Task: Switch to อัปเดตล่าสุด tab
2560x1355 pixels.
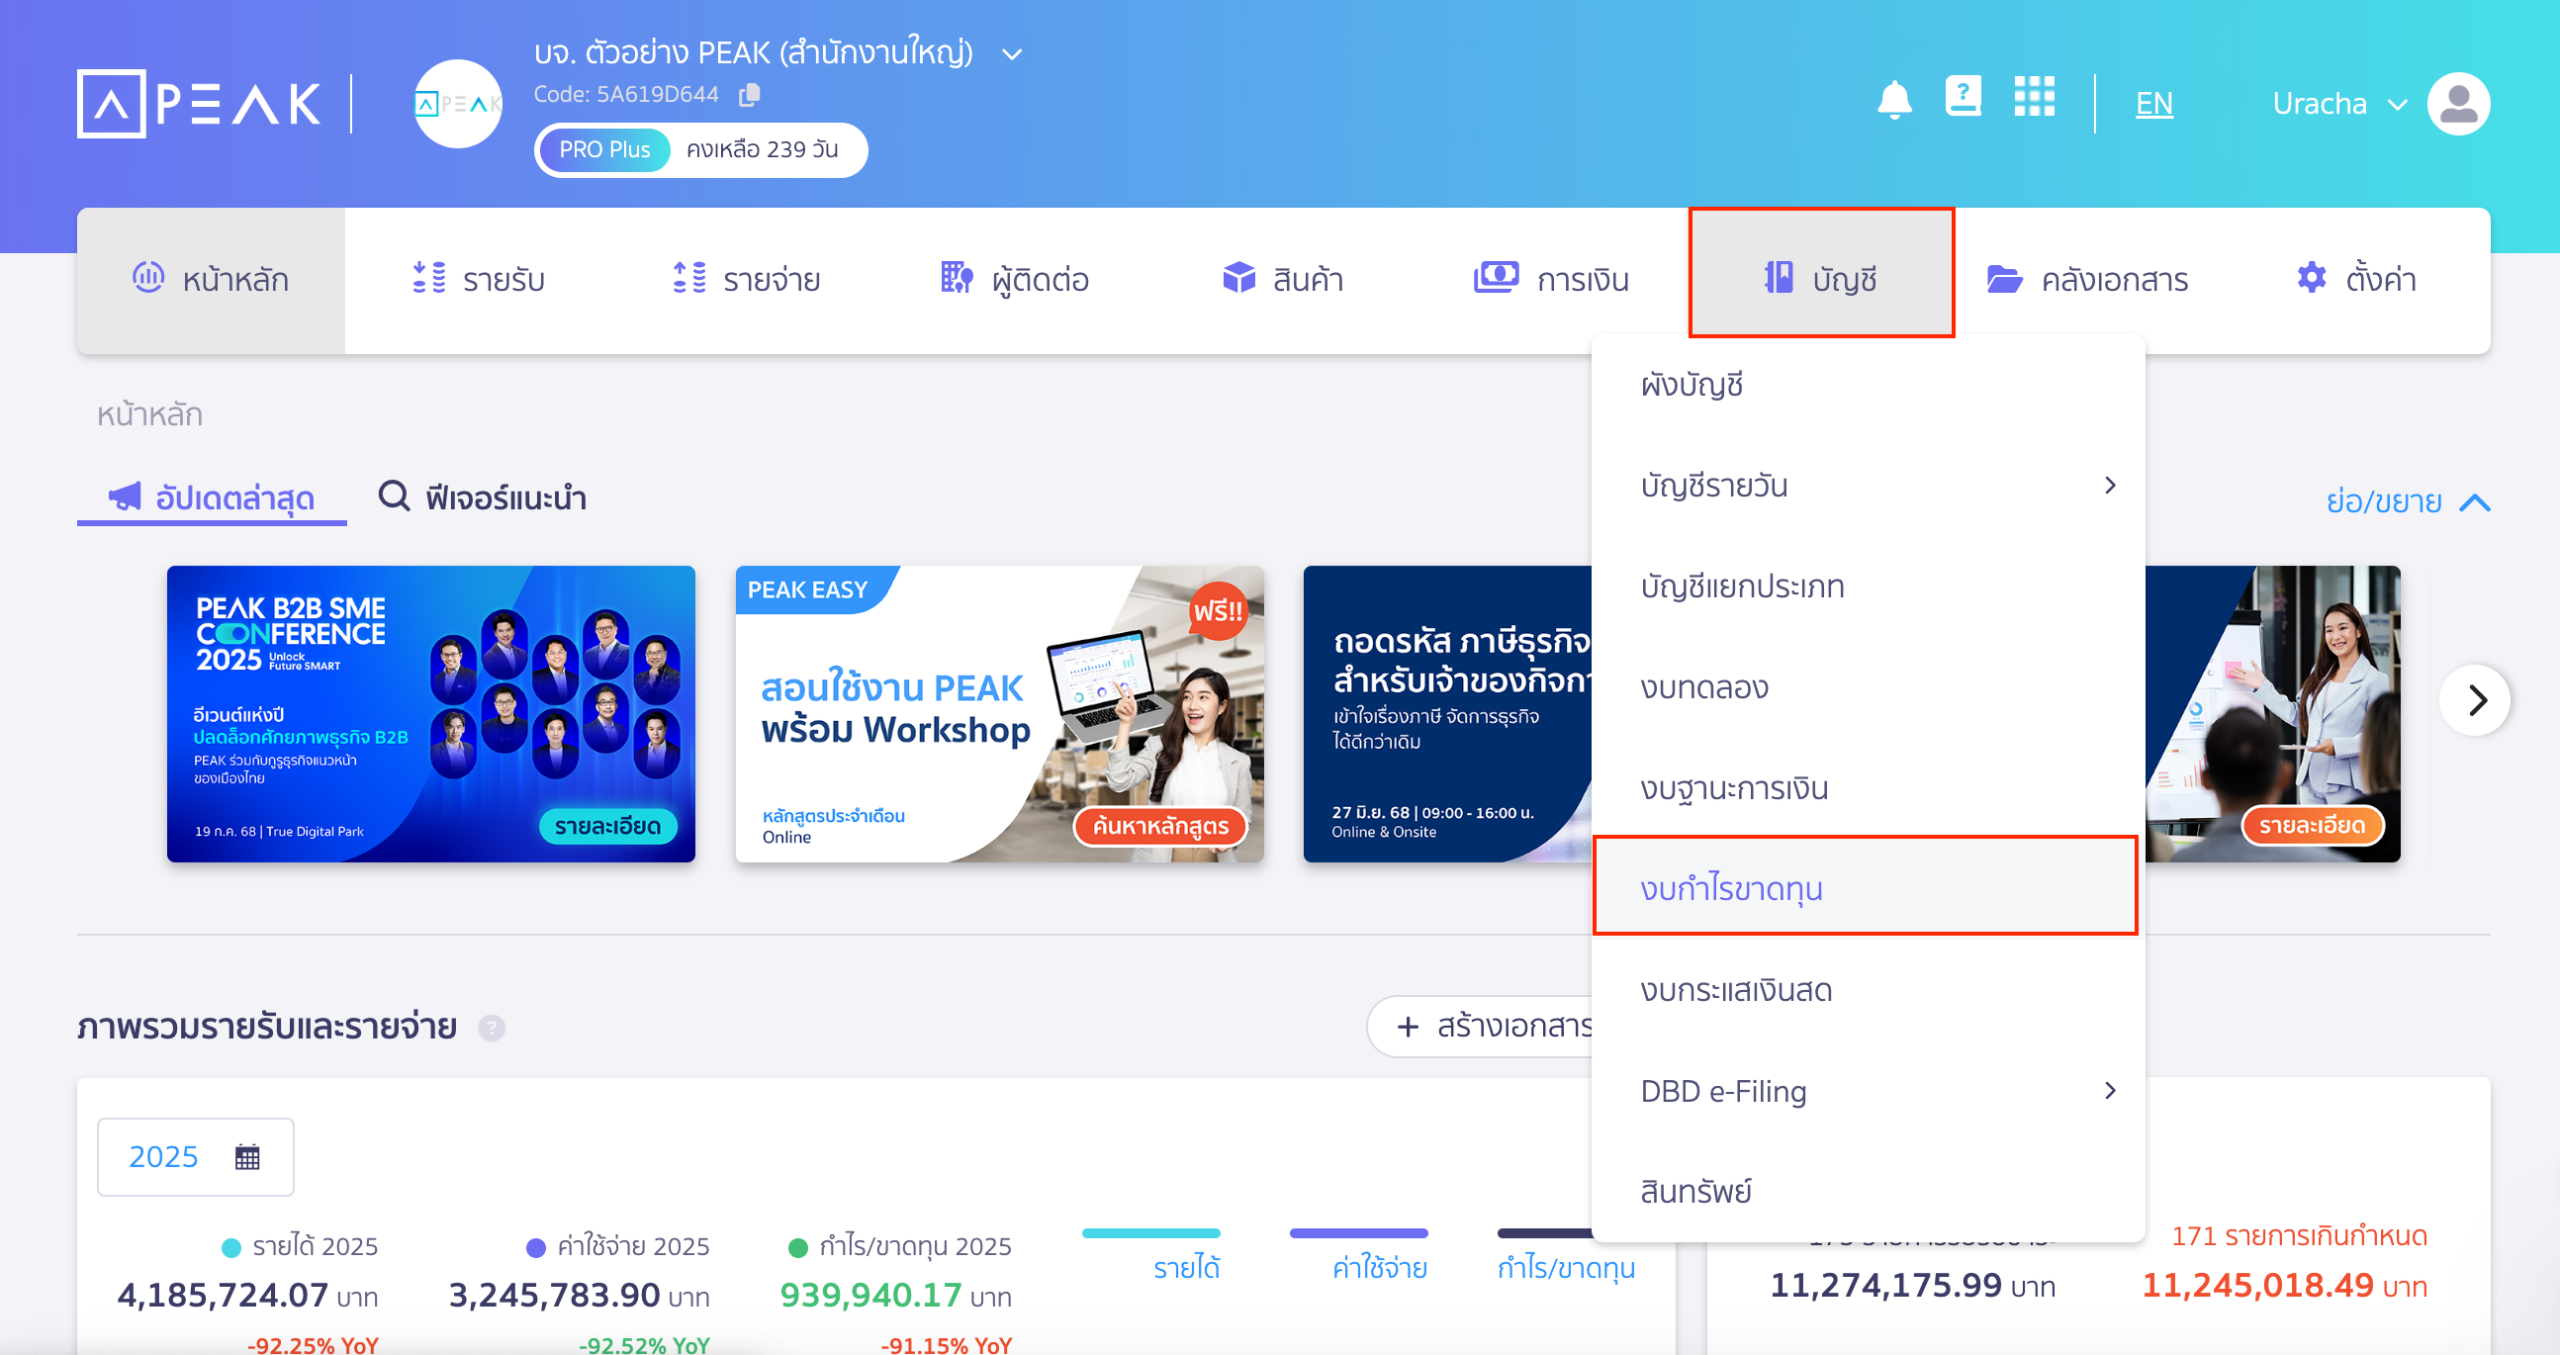Action: 212,498
